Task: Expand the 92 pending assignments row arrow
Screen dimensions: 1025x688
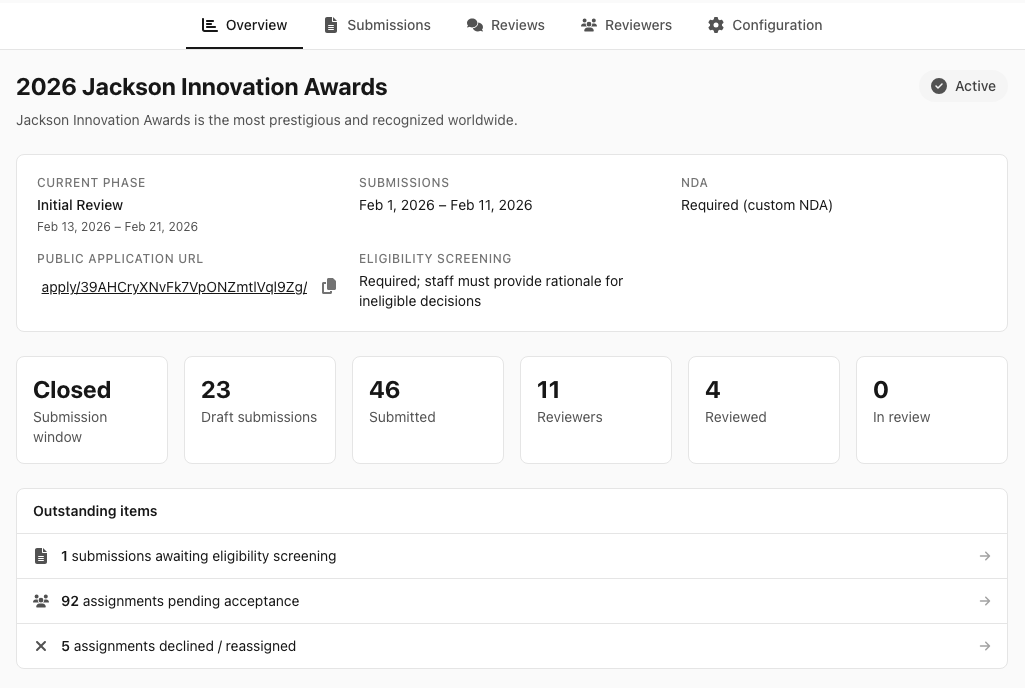Action: pos(985,600)
